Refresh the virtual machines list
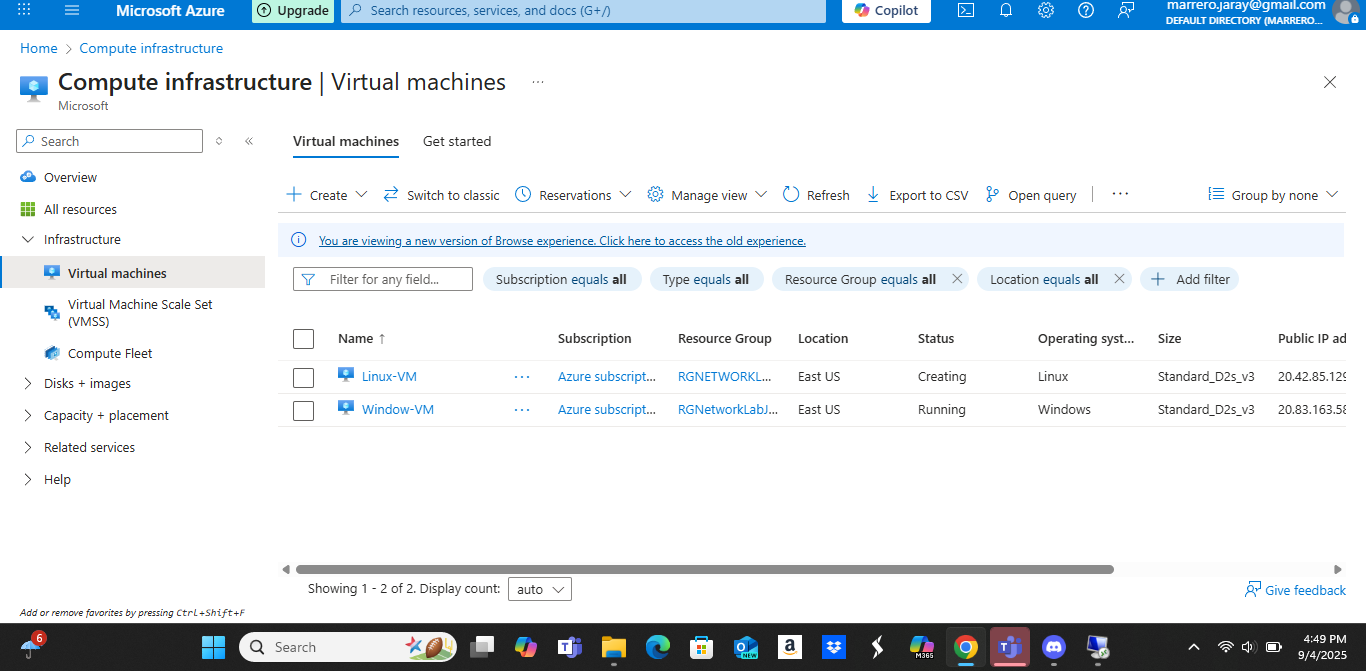Screen dimensions: 1366x671 pyautogui.click(x=816, y=195)
